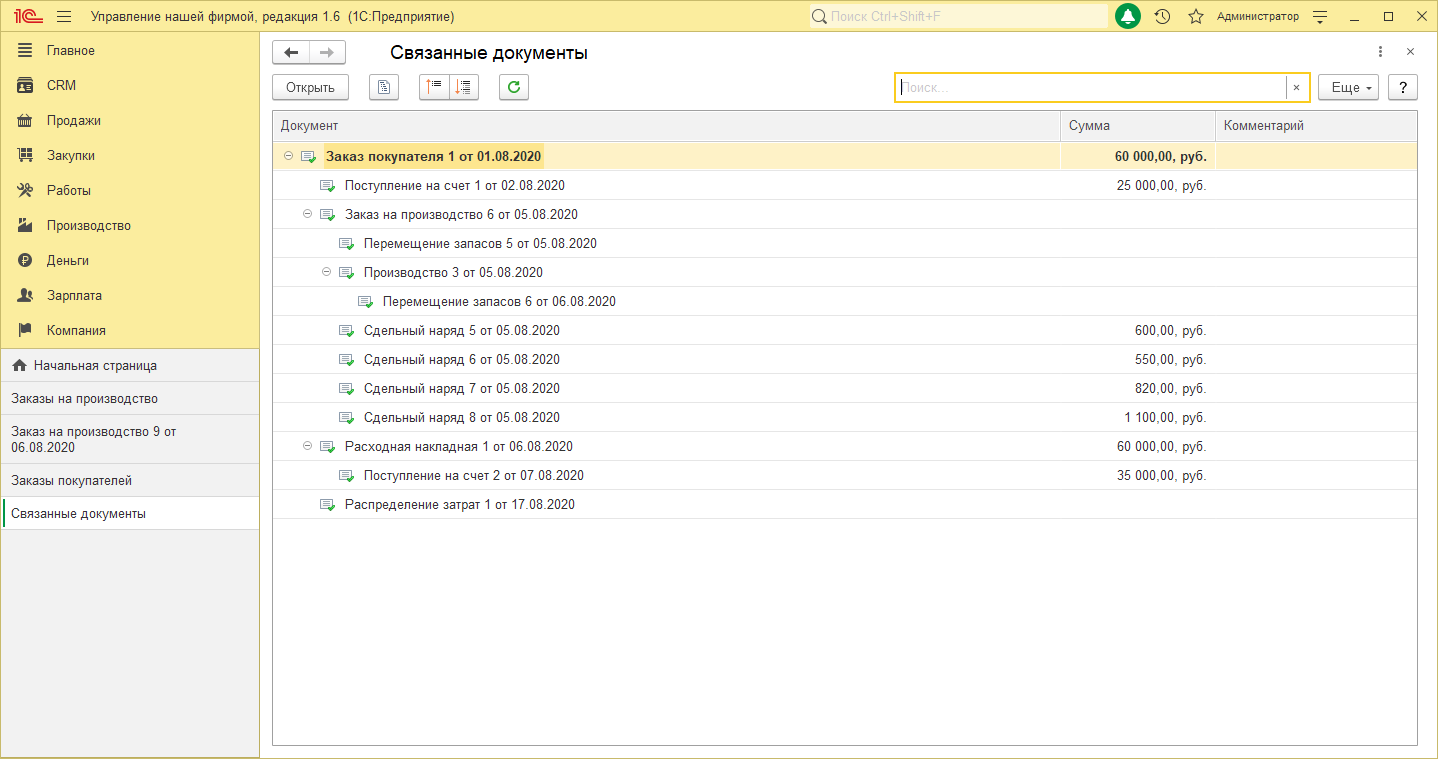Open the Продажи section in sidebar
Screen dimensions: 1438x759
pyautogui.click(x=74, y=120)
